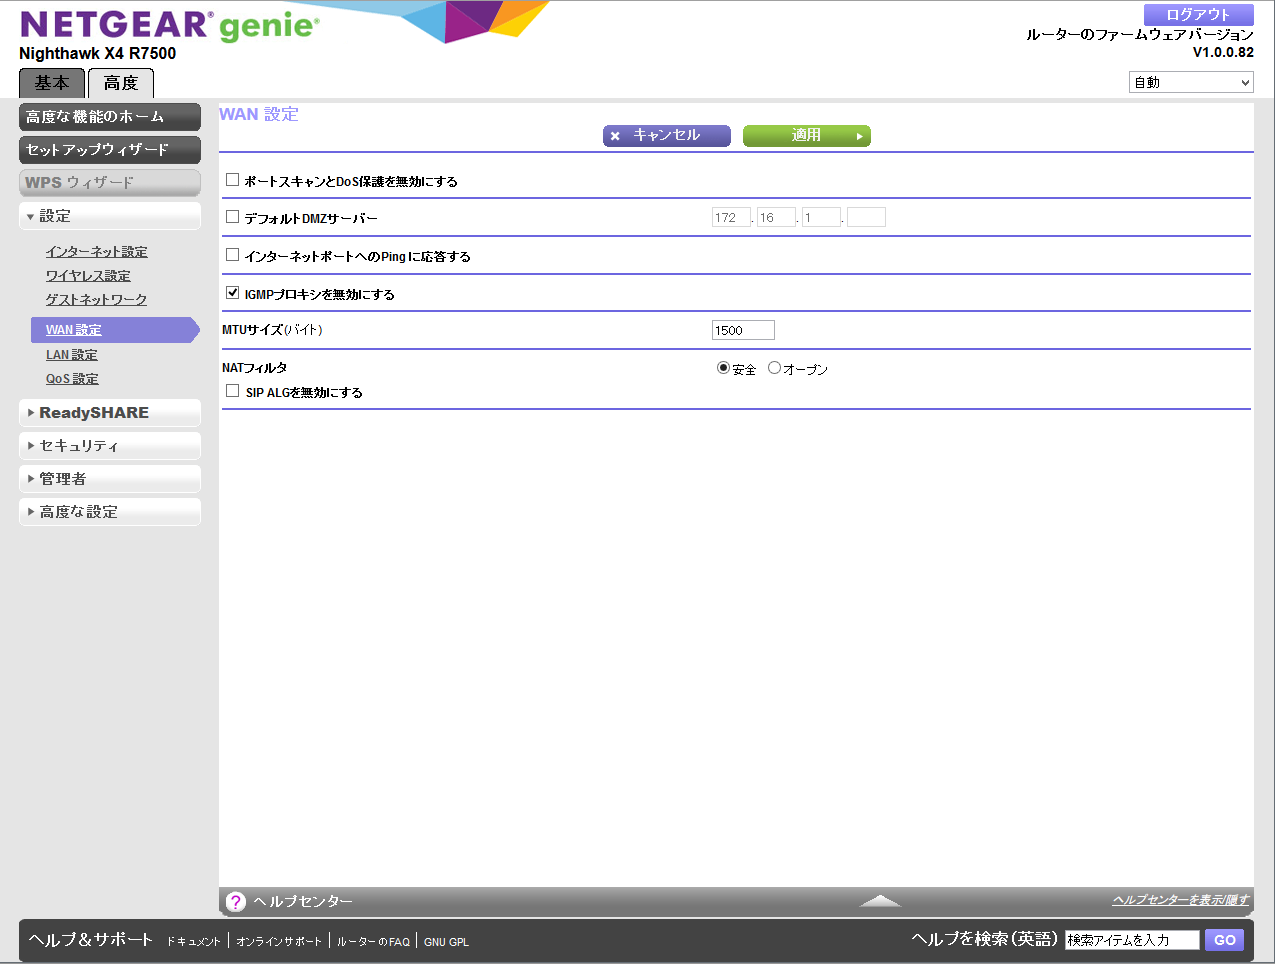The image size is (1275, 964).
Task: Click the help center expand arrow
Action: (x=880, y=901)
